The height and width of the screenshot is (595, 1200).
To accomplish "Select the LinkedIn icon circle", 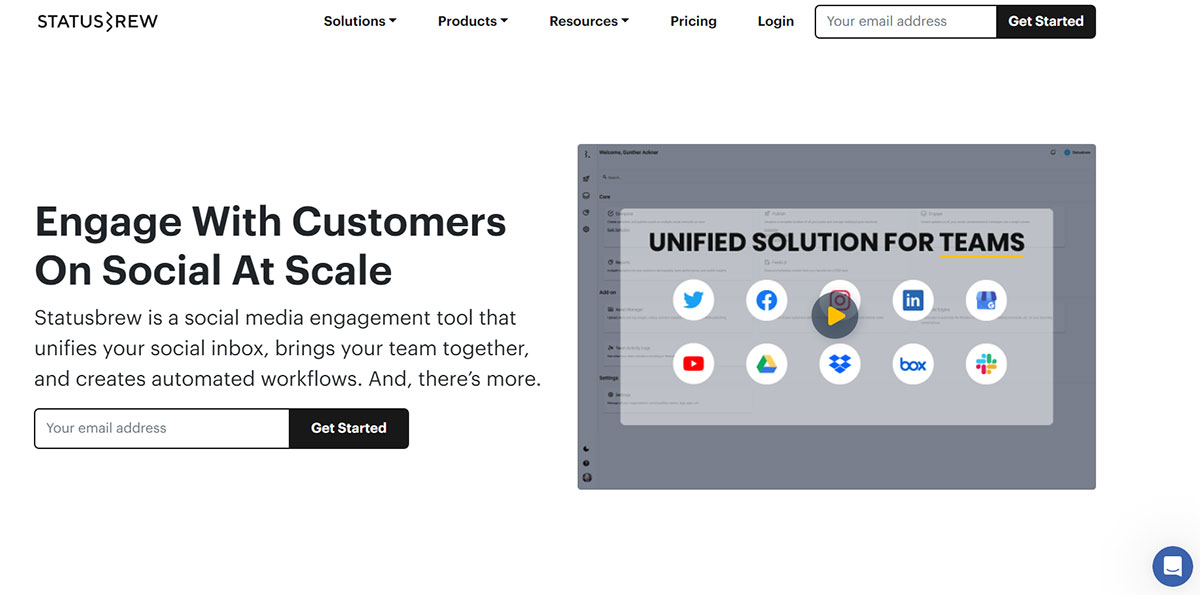I will coord(913,300).
